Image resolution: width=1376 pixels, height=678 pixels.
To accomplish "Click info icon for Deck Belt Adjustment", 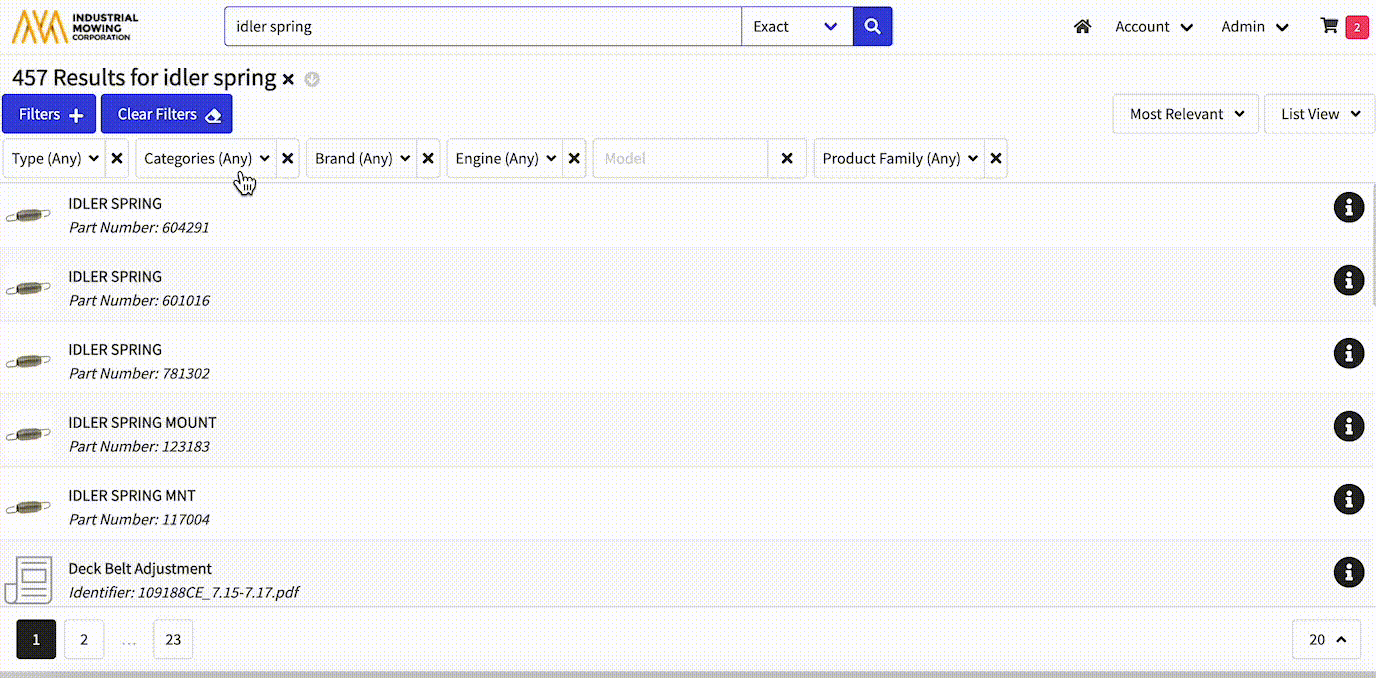I will (1348, 572).
